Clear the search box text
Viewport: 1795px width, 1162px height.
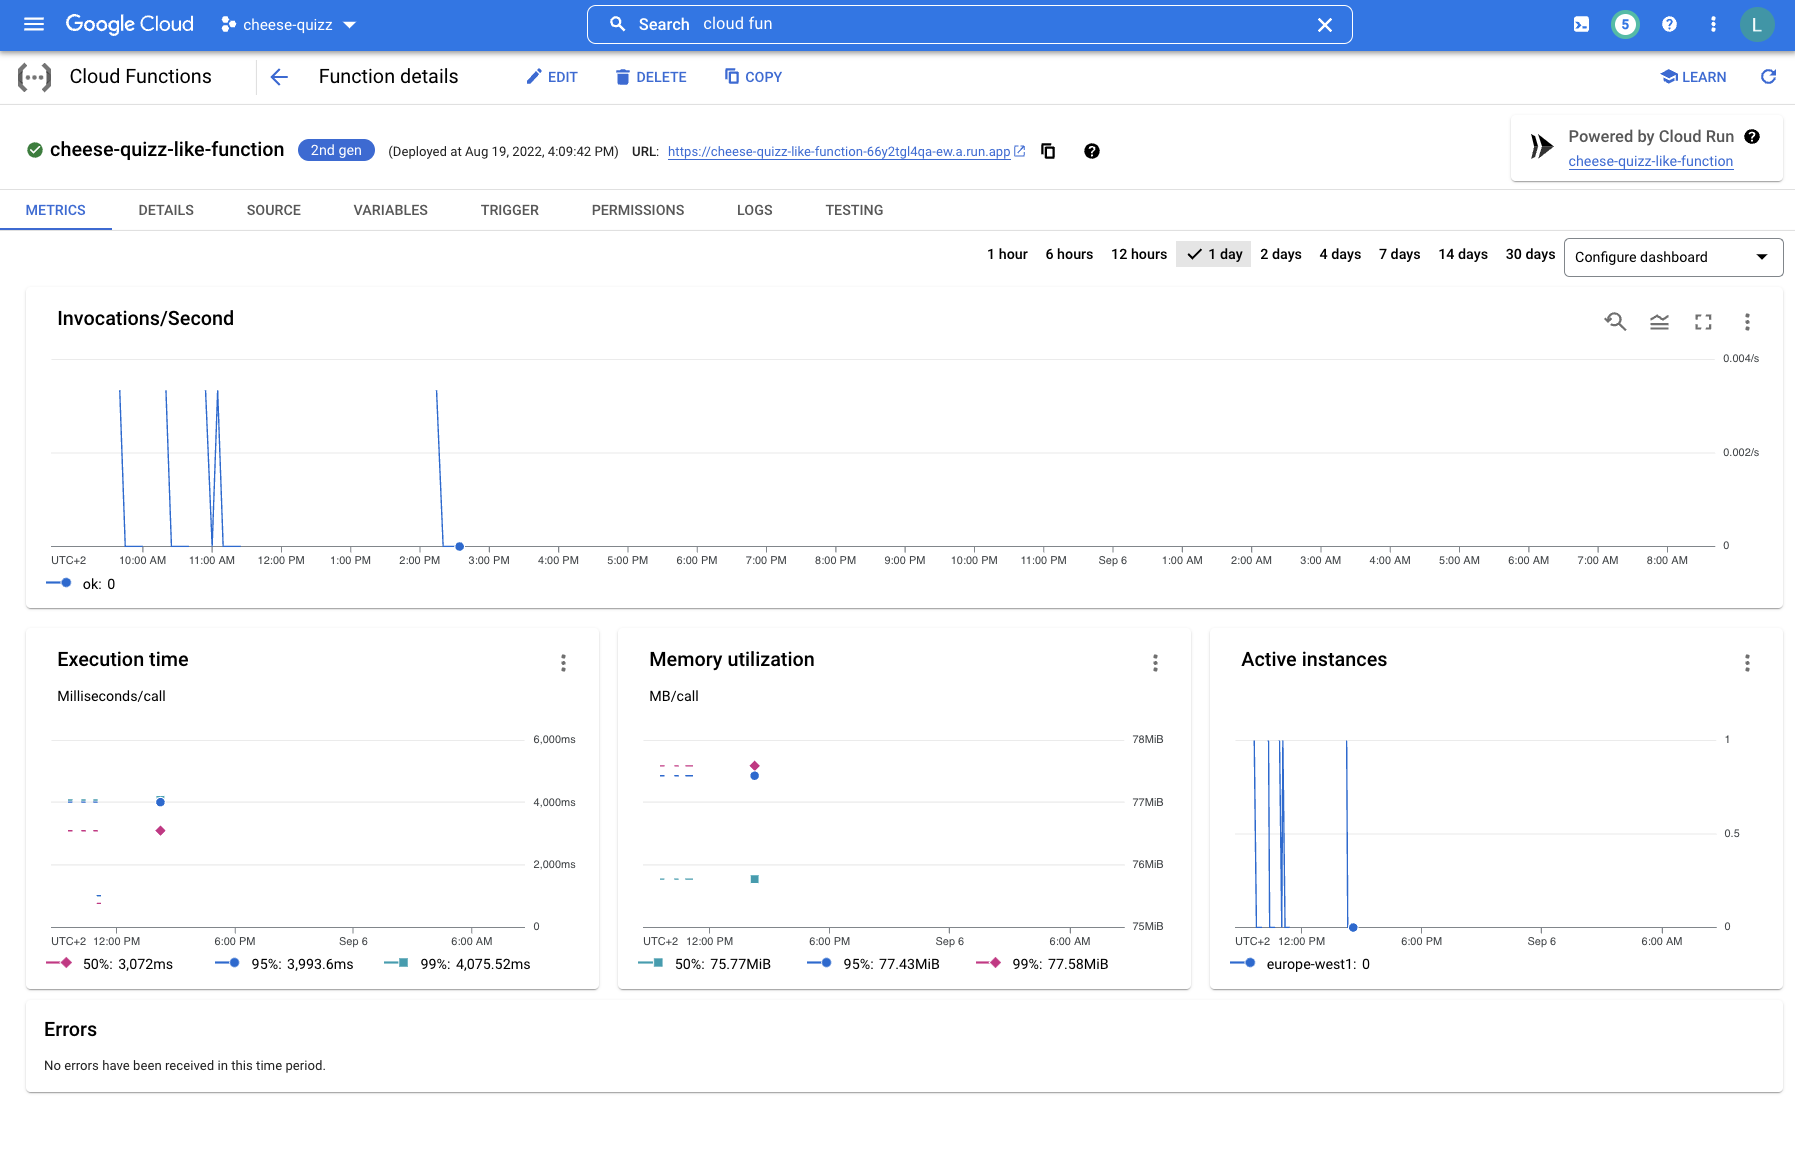tap(1324, 25)
